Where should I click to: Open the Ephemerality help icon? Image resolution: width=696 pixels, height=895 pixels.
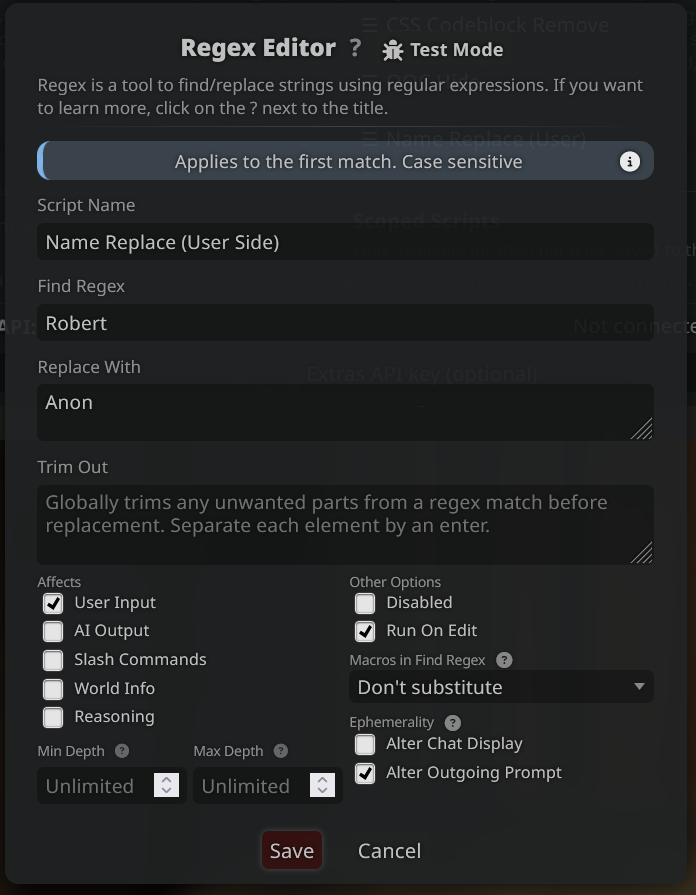[453, 723]
